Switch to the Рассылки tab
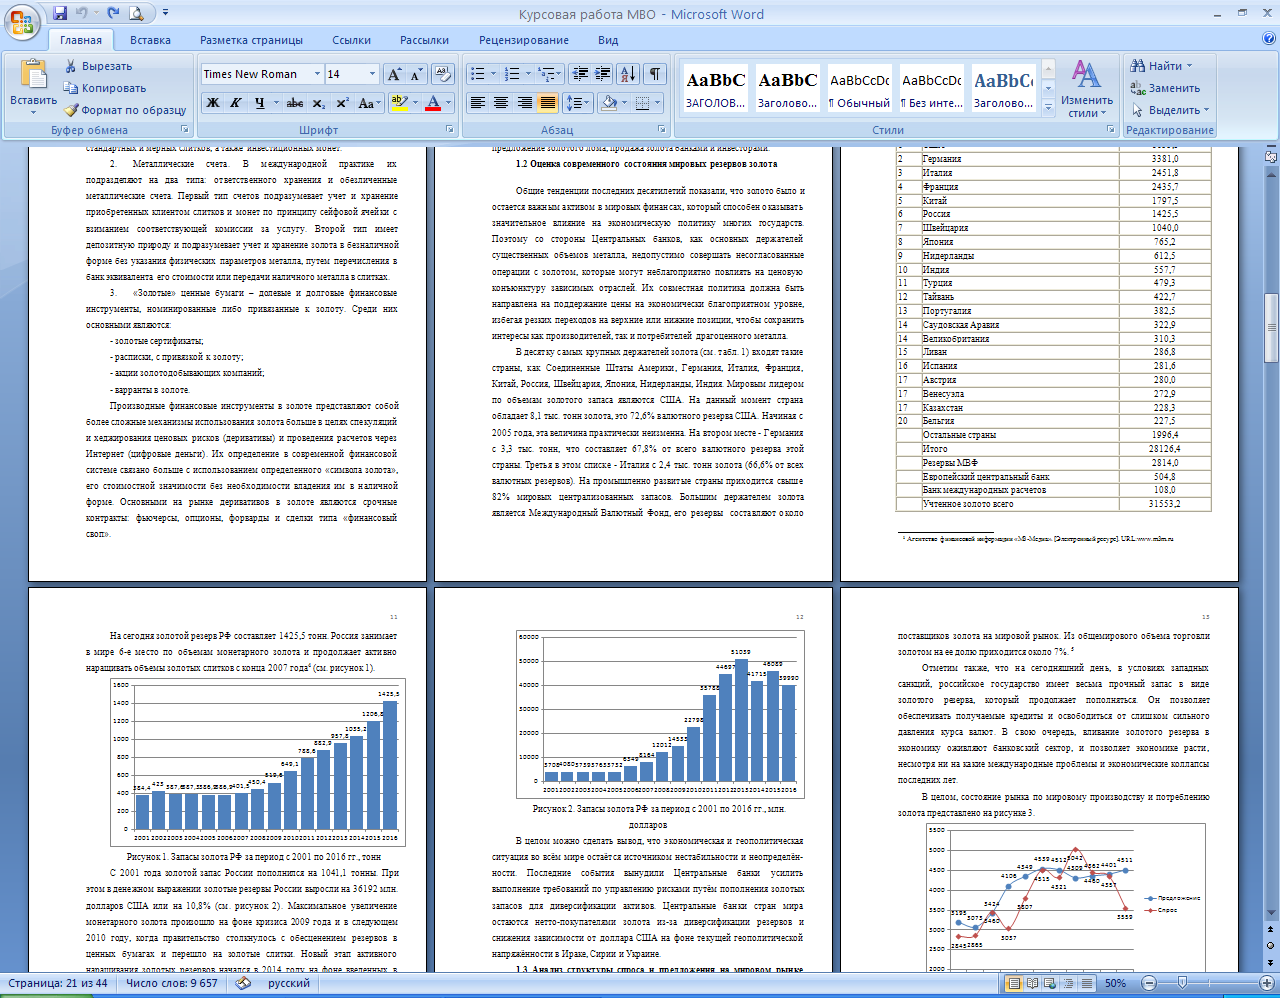The height and width of the screenshot is (998, 1280). 424,40
